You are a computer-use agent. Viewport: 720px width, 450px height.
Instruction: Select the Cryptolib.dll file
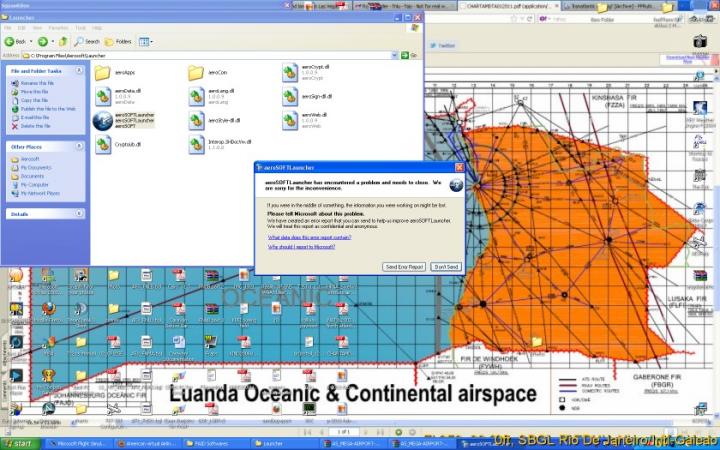pos(118,144)
